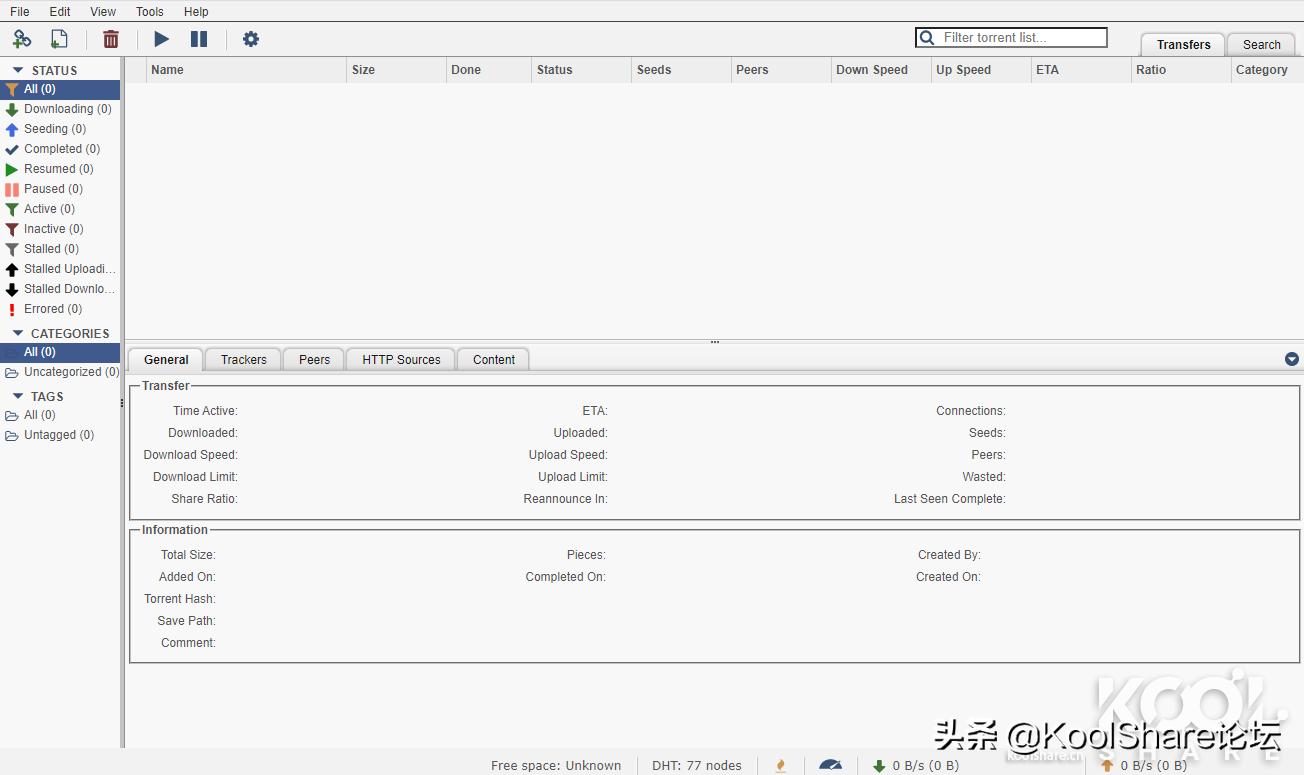
Task: Open the Content tab
Action: click(494, 360)
